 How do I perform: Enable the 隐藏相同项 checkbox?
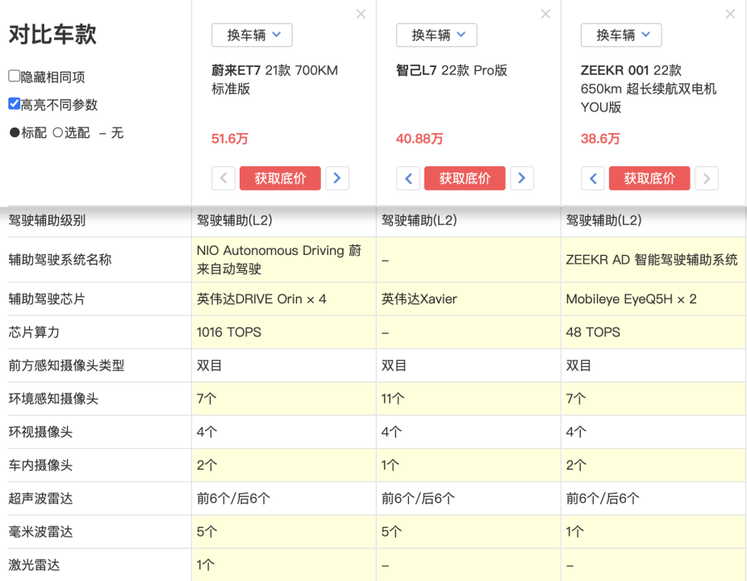(14, 76)
